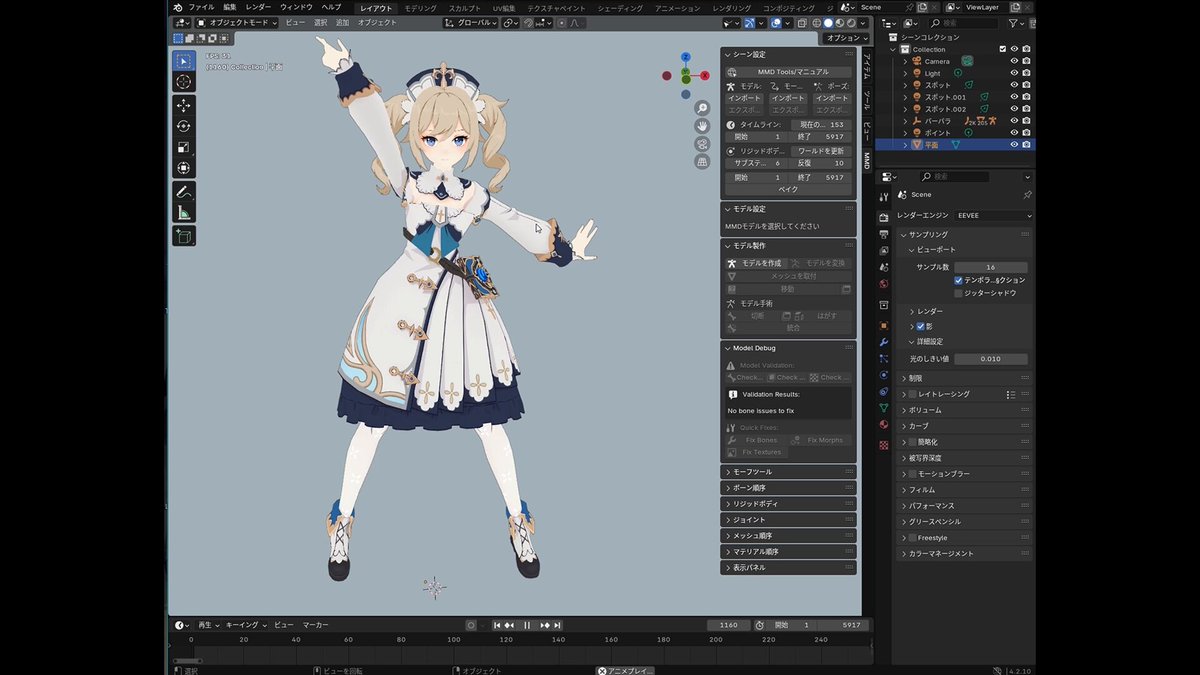Open World properties tab icon
The height and width of the screenshot is (675, 1200).
tap(884, 284)
